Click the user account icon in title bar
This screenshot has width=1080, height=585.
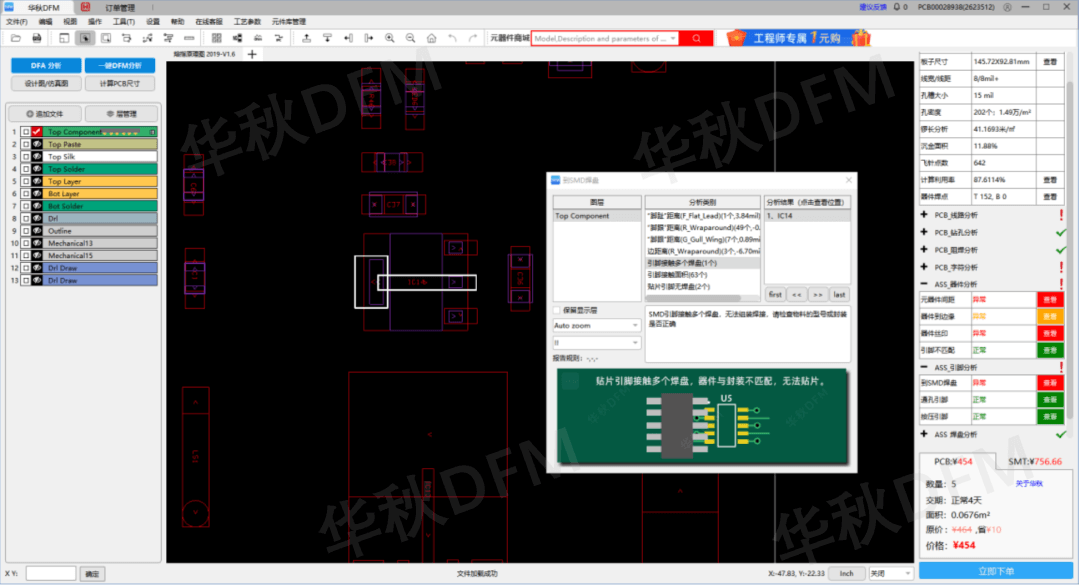pyautogui.click(x=1007, y=8)
